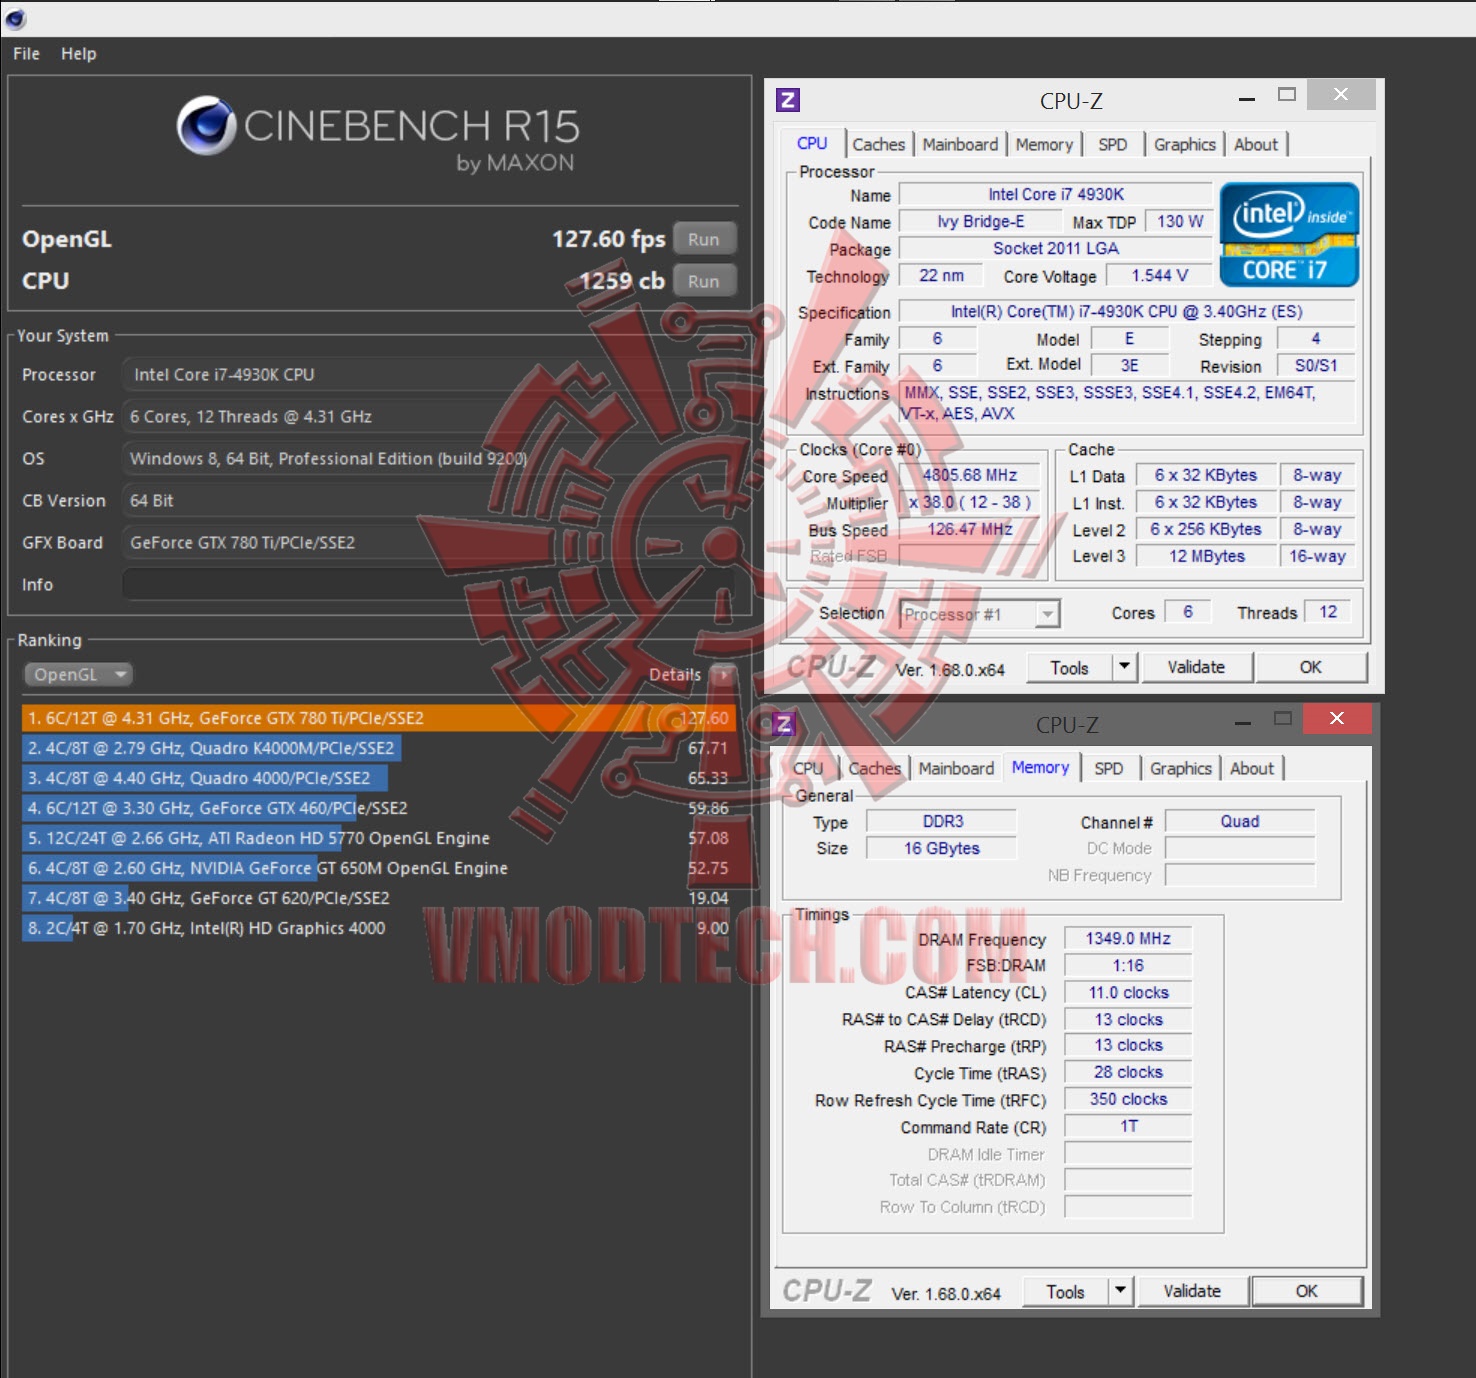Switch to CPU tab in bottom CPU-Z window
Screen dimensions: 1476x1378
[x=808, y=769]
